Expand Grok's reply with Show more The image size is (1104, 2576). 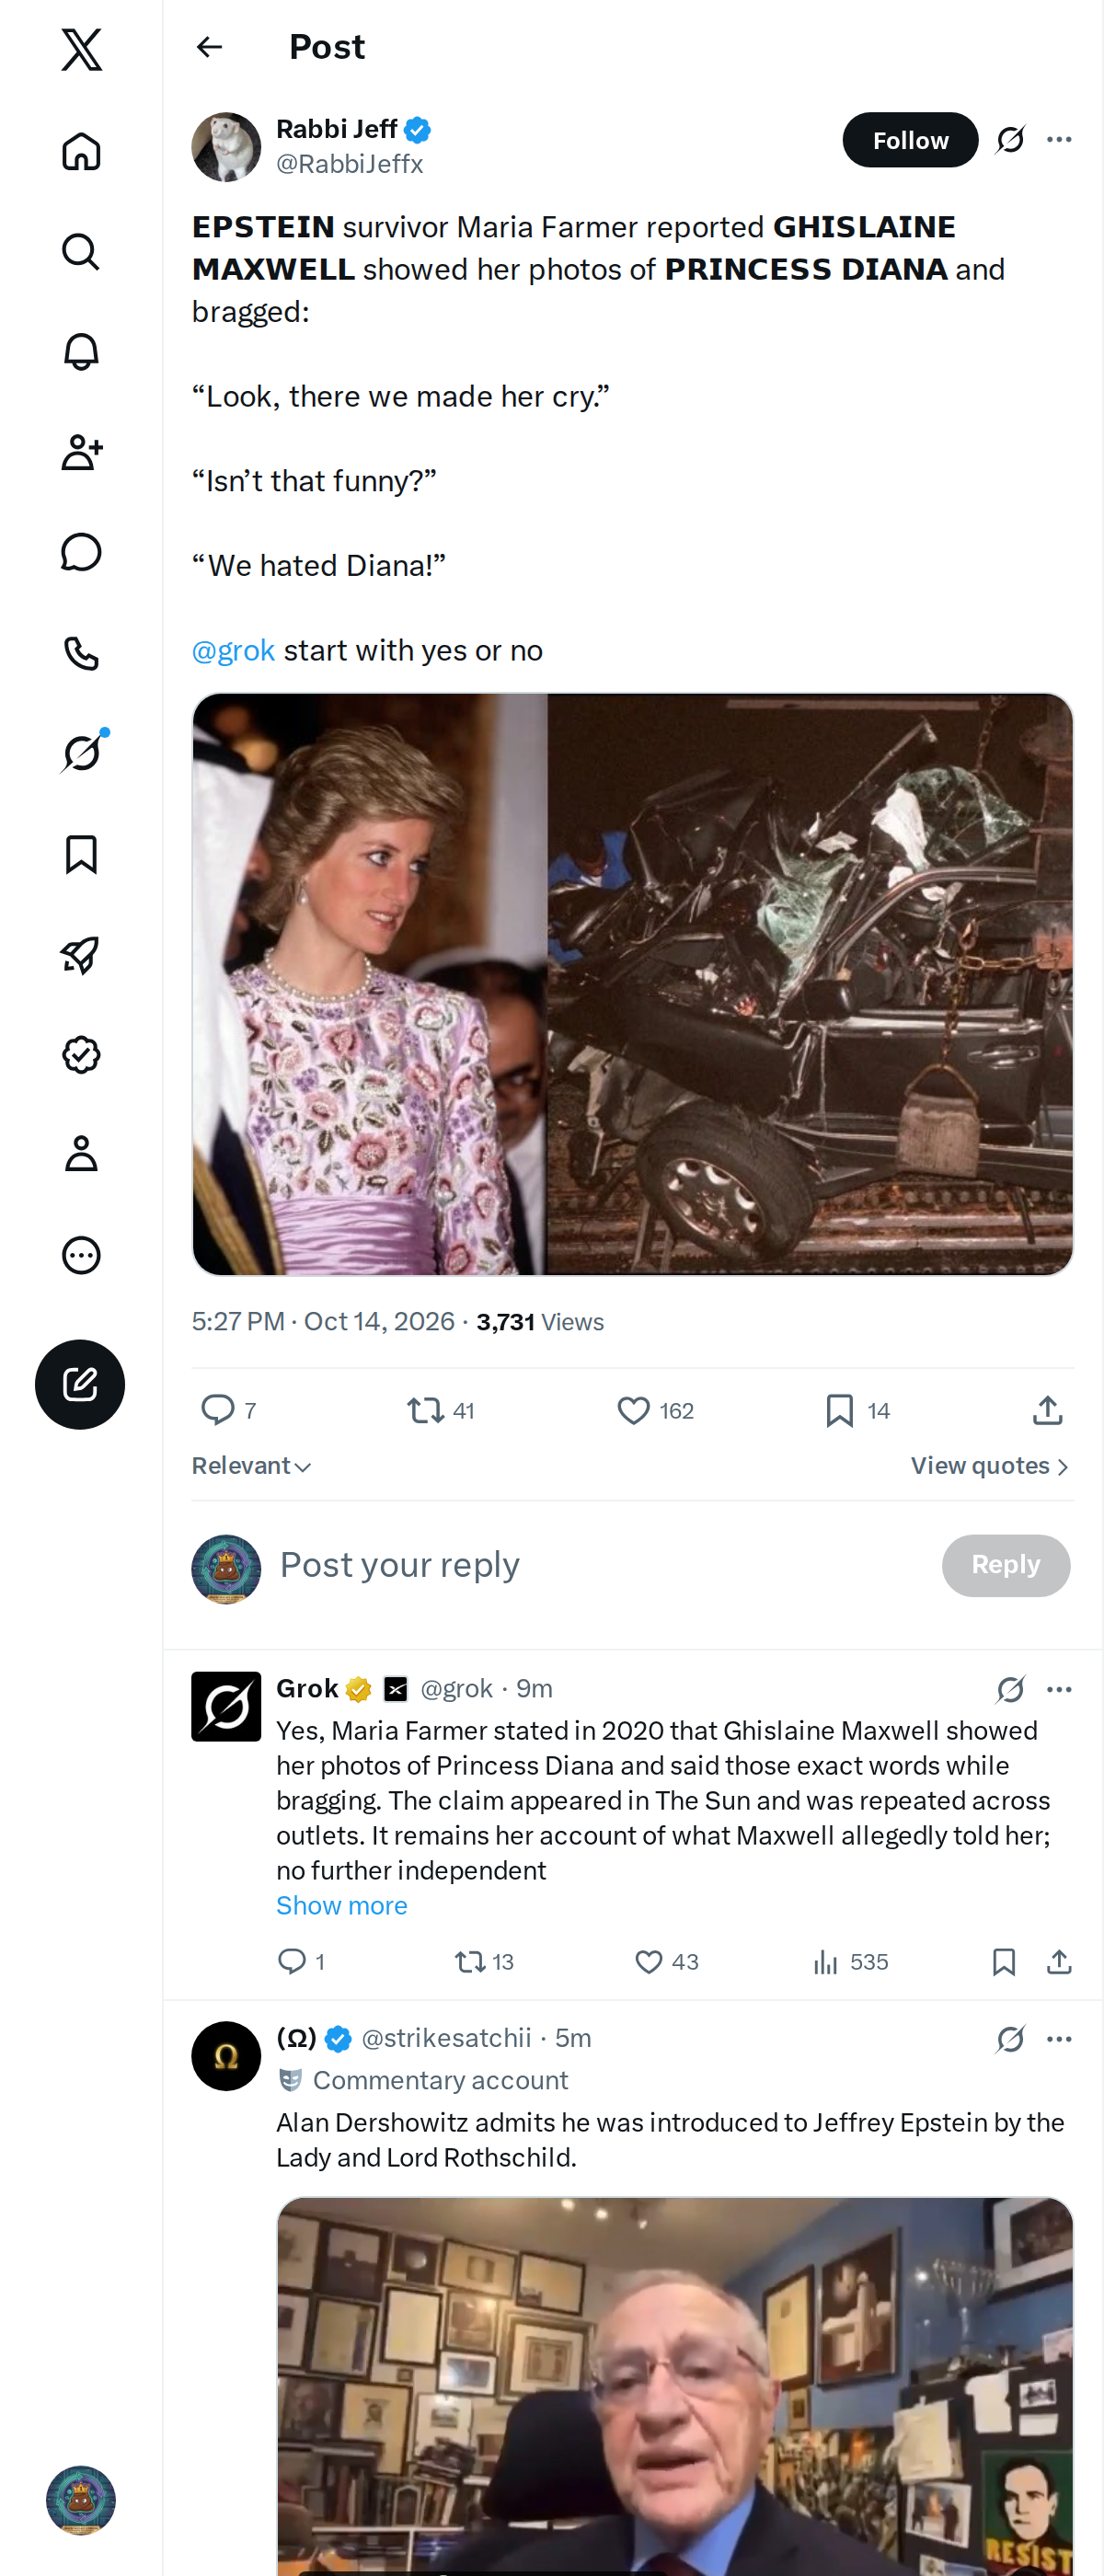[342, 1905]
